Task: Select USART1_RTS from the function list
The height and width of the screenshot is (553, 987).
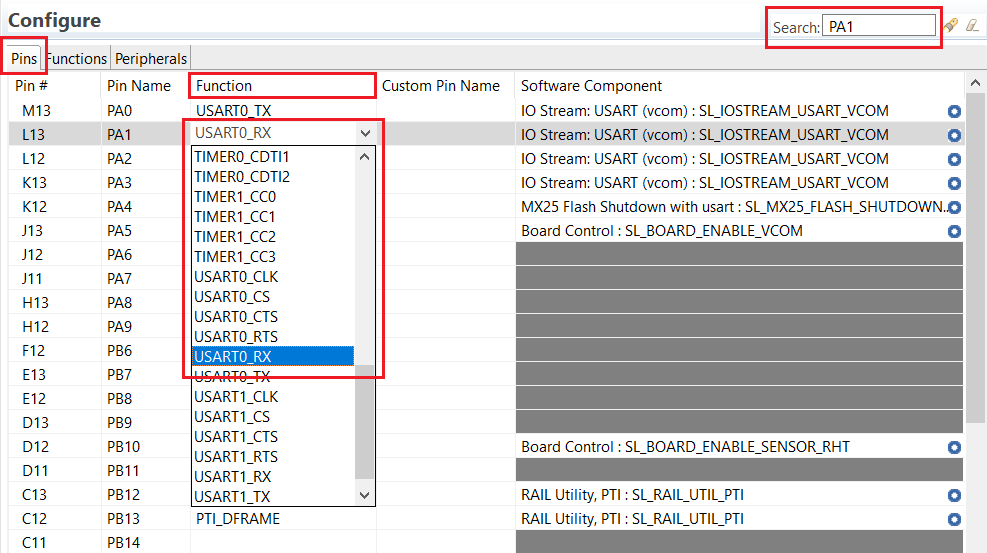Action: click(x=236, y=457)
